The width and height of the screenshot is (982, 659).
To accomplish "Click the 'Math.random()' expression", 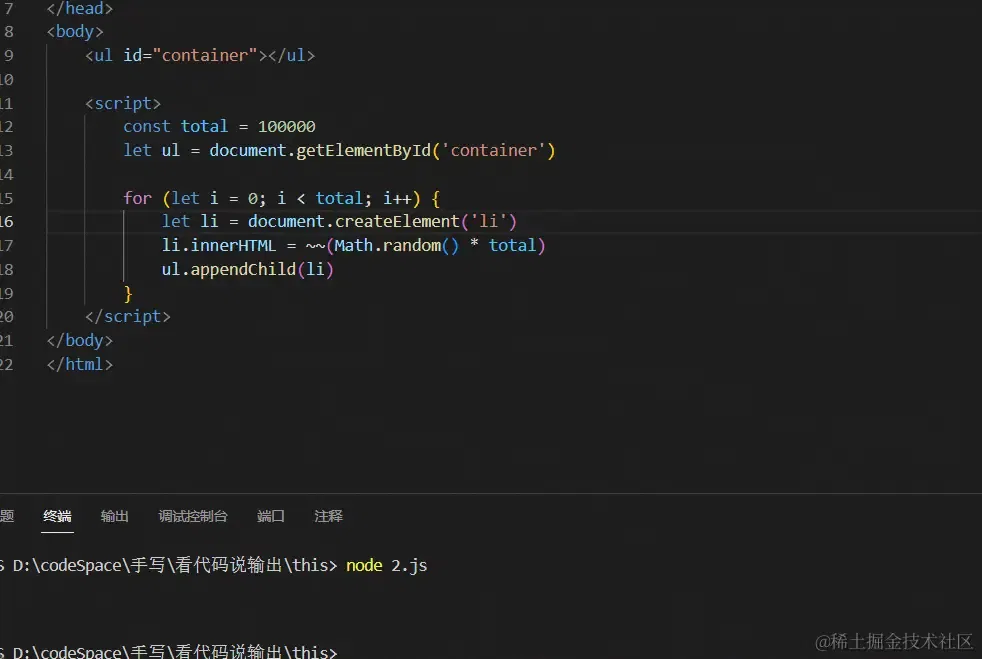I will click(x=396, y=246).
